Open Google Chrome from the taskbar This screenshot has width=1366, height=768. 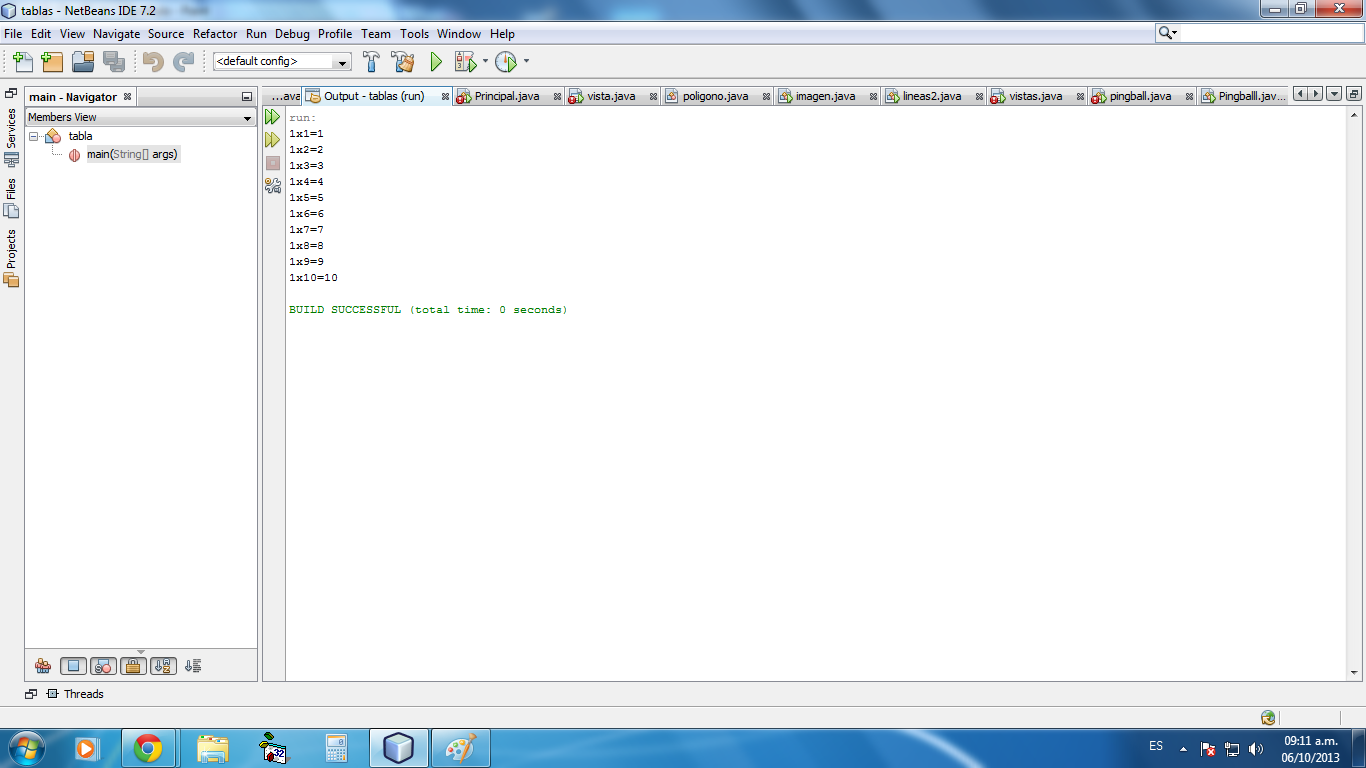tap(148, 746)
